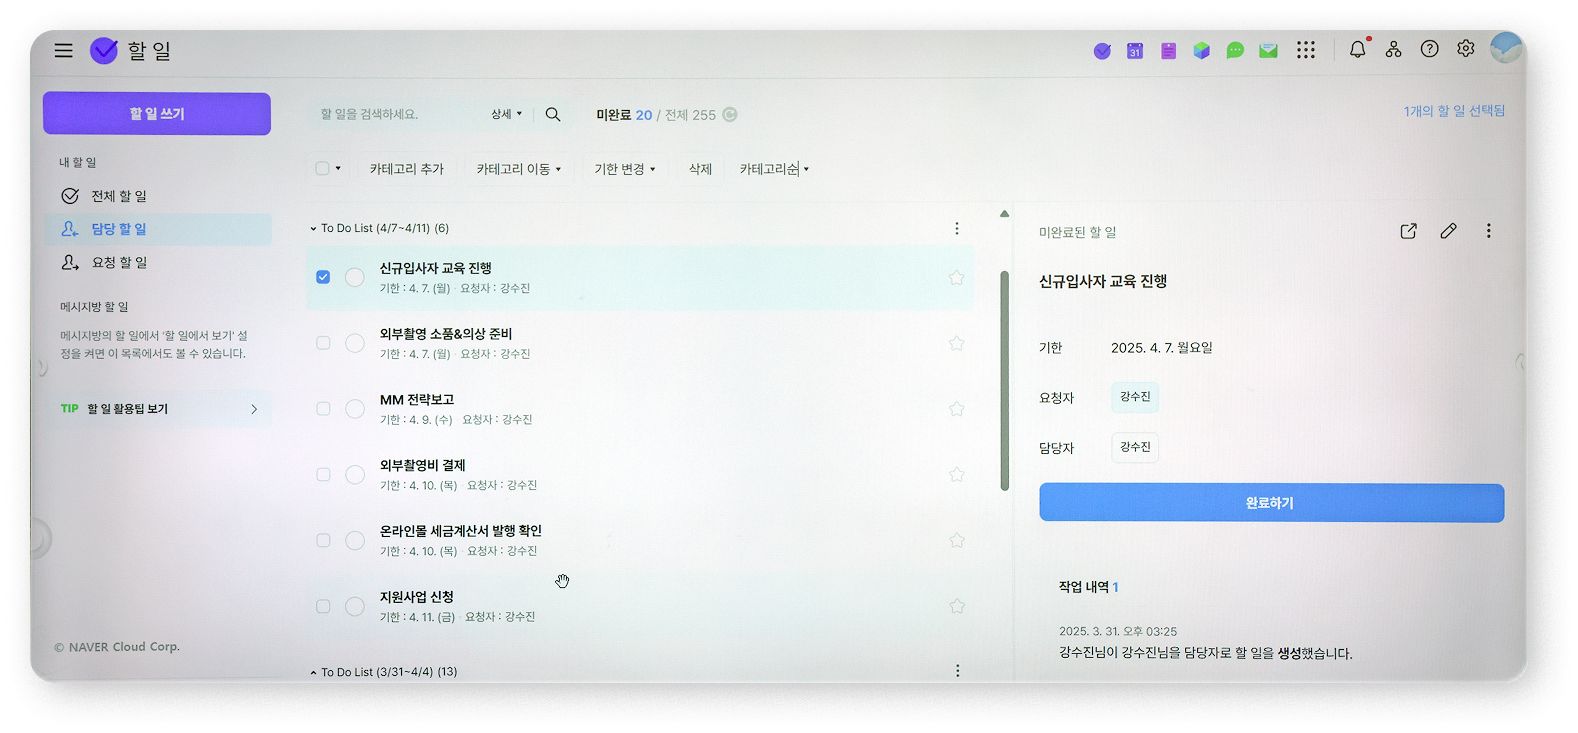Image resolution: width=1578 pixels, height=733 pixels.
Task: Open the green Message chat icon
Action: (x=1235, y=51)
